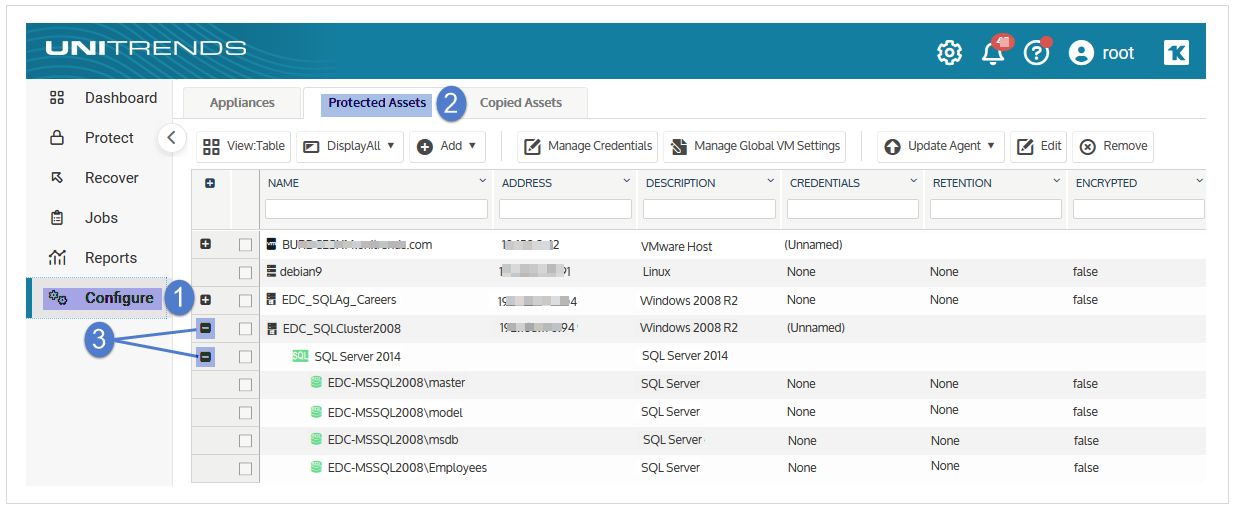Collapse the EDC_SQLCluster2008 row
The width and height of the screenshot is (1249, 521).
[205, 328]
